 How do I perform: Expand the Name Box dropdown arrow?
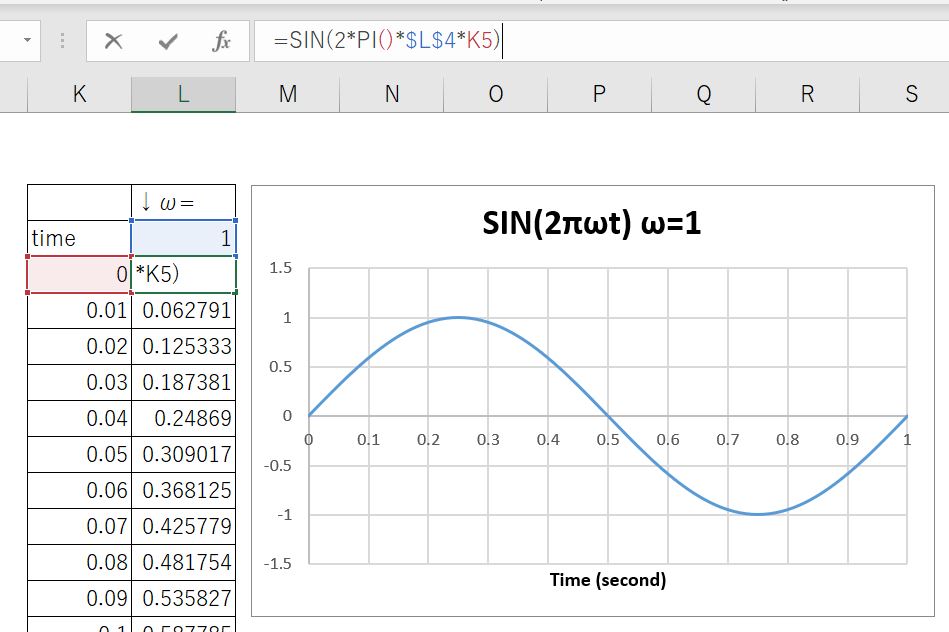26,42
